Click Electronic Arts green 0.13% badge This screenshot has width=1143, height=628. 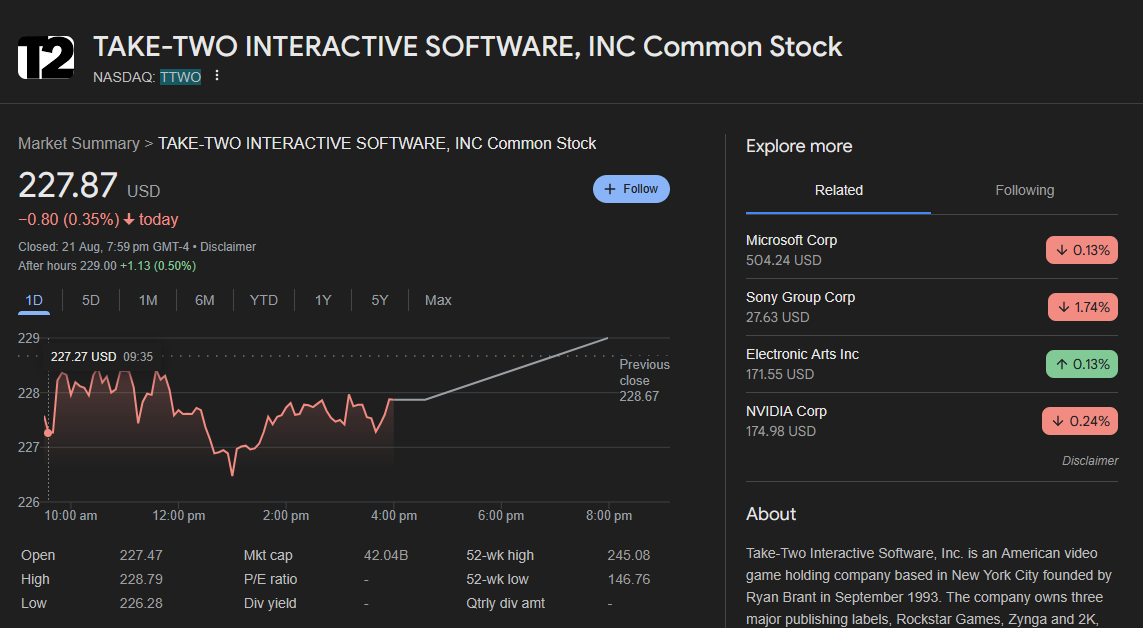pos(1081,364)
